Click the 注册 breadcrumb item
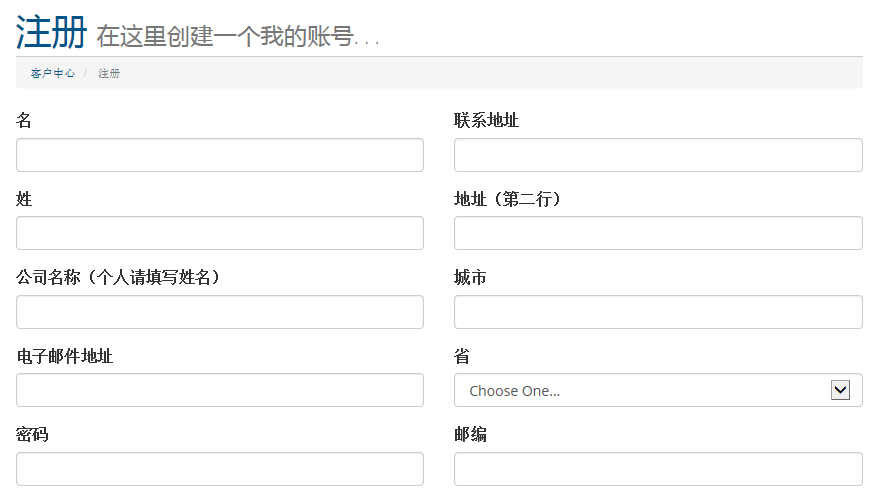 (109, 73)
